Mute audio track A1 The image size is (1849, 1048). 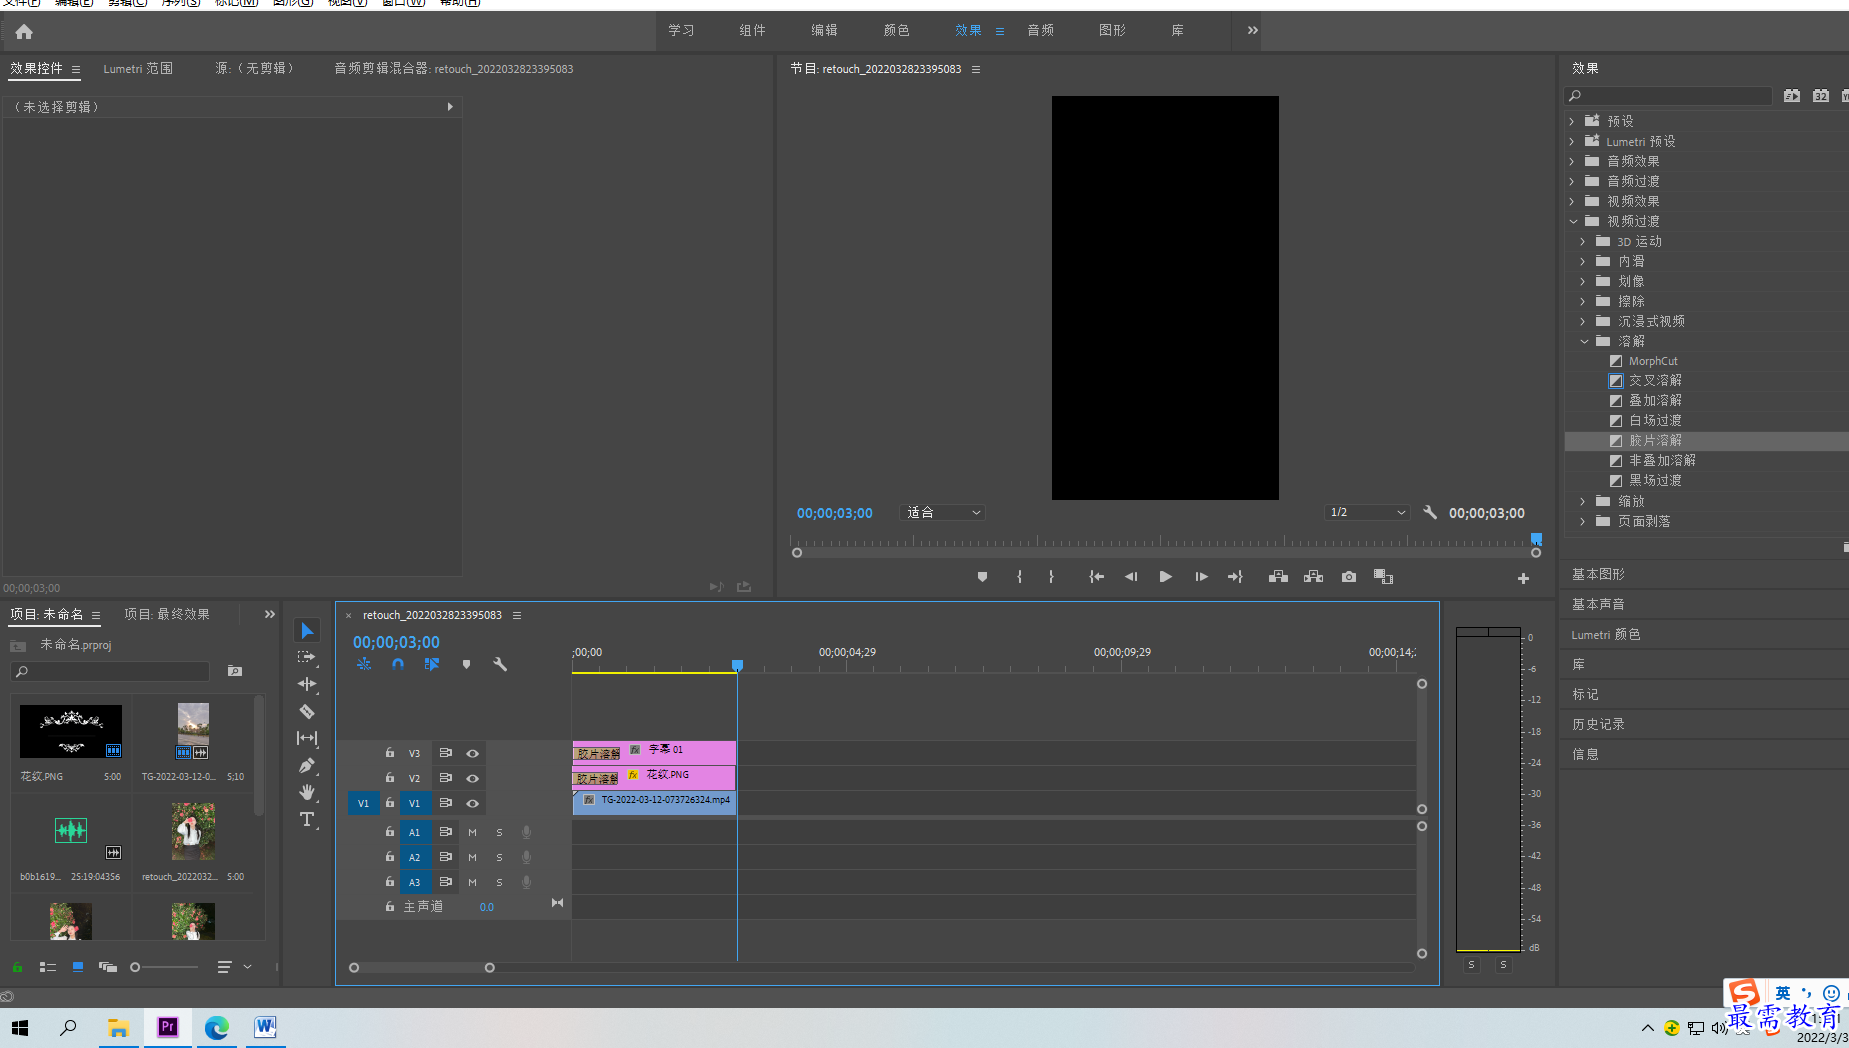point(472,832)
